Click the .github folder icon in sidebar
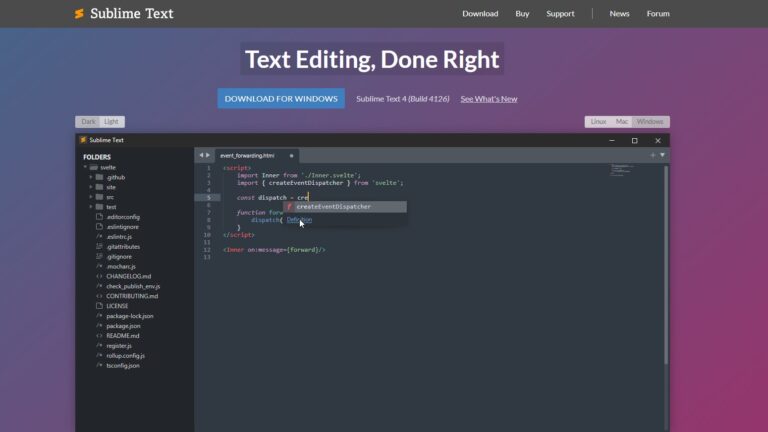The width and height of the screenshot is (768, 432). (x=99, y=177)
